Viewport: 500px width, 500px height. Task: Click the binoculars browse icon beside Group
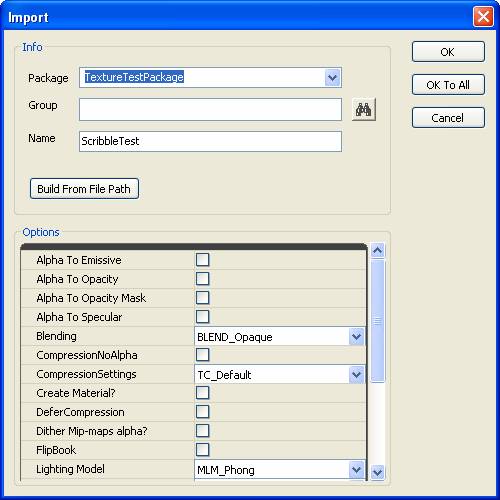(x=364, y=109)
